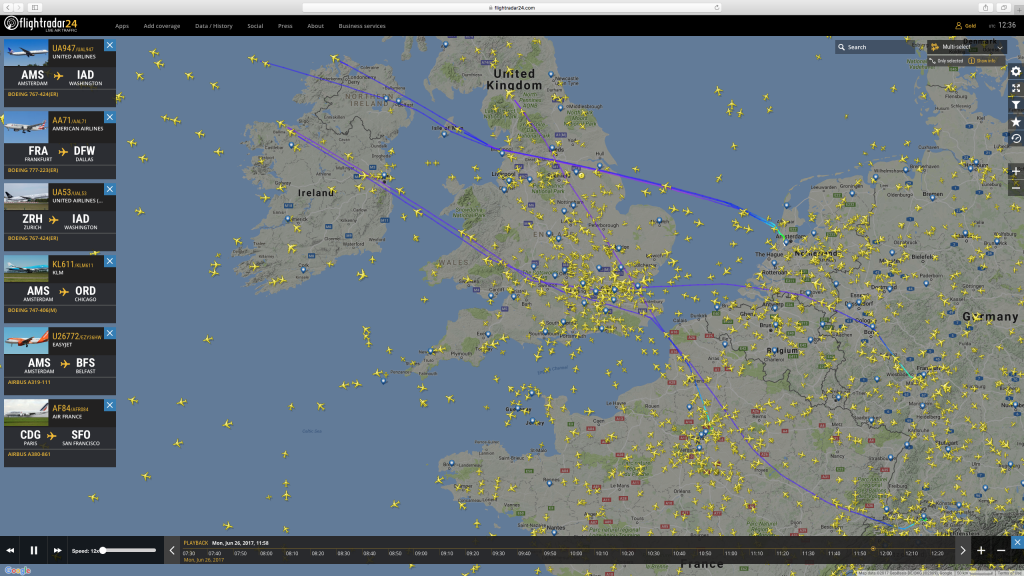Click the flightradar24 logo

pyautogui.click(x=40, y=24)
